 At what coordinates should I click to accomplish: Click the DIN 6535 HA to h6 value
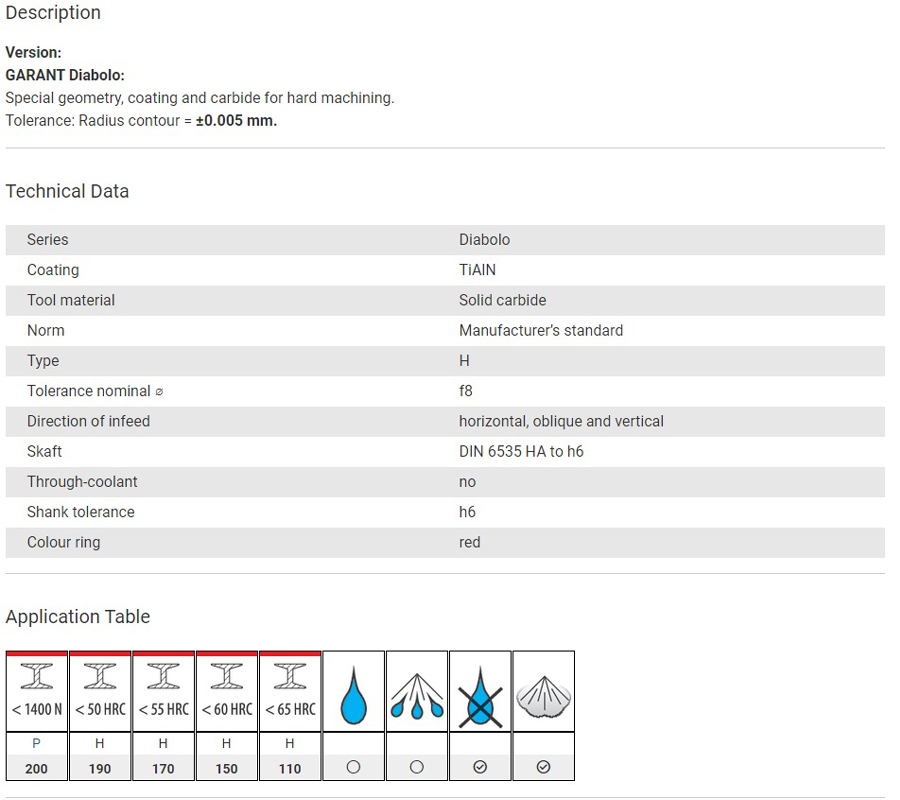coord(521,452)
